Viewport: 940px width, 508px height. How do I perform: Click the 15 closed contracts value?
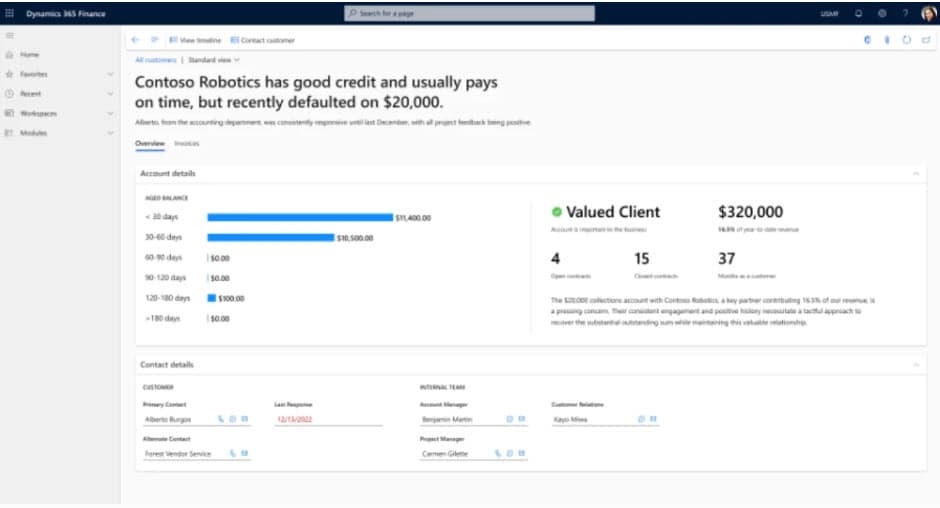(x=641, y=258)
